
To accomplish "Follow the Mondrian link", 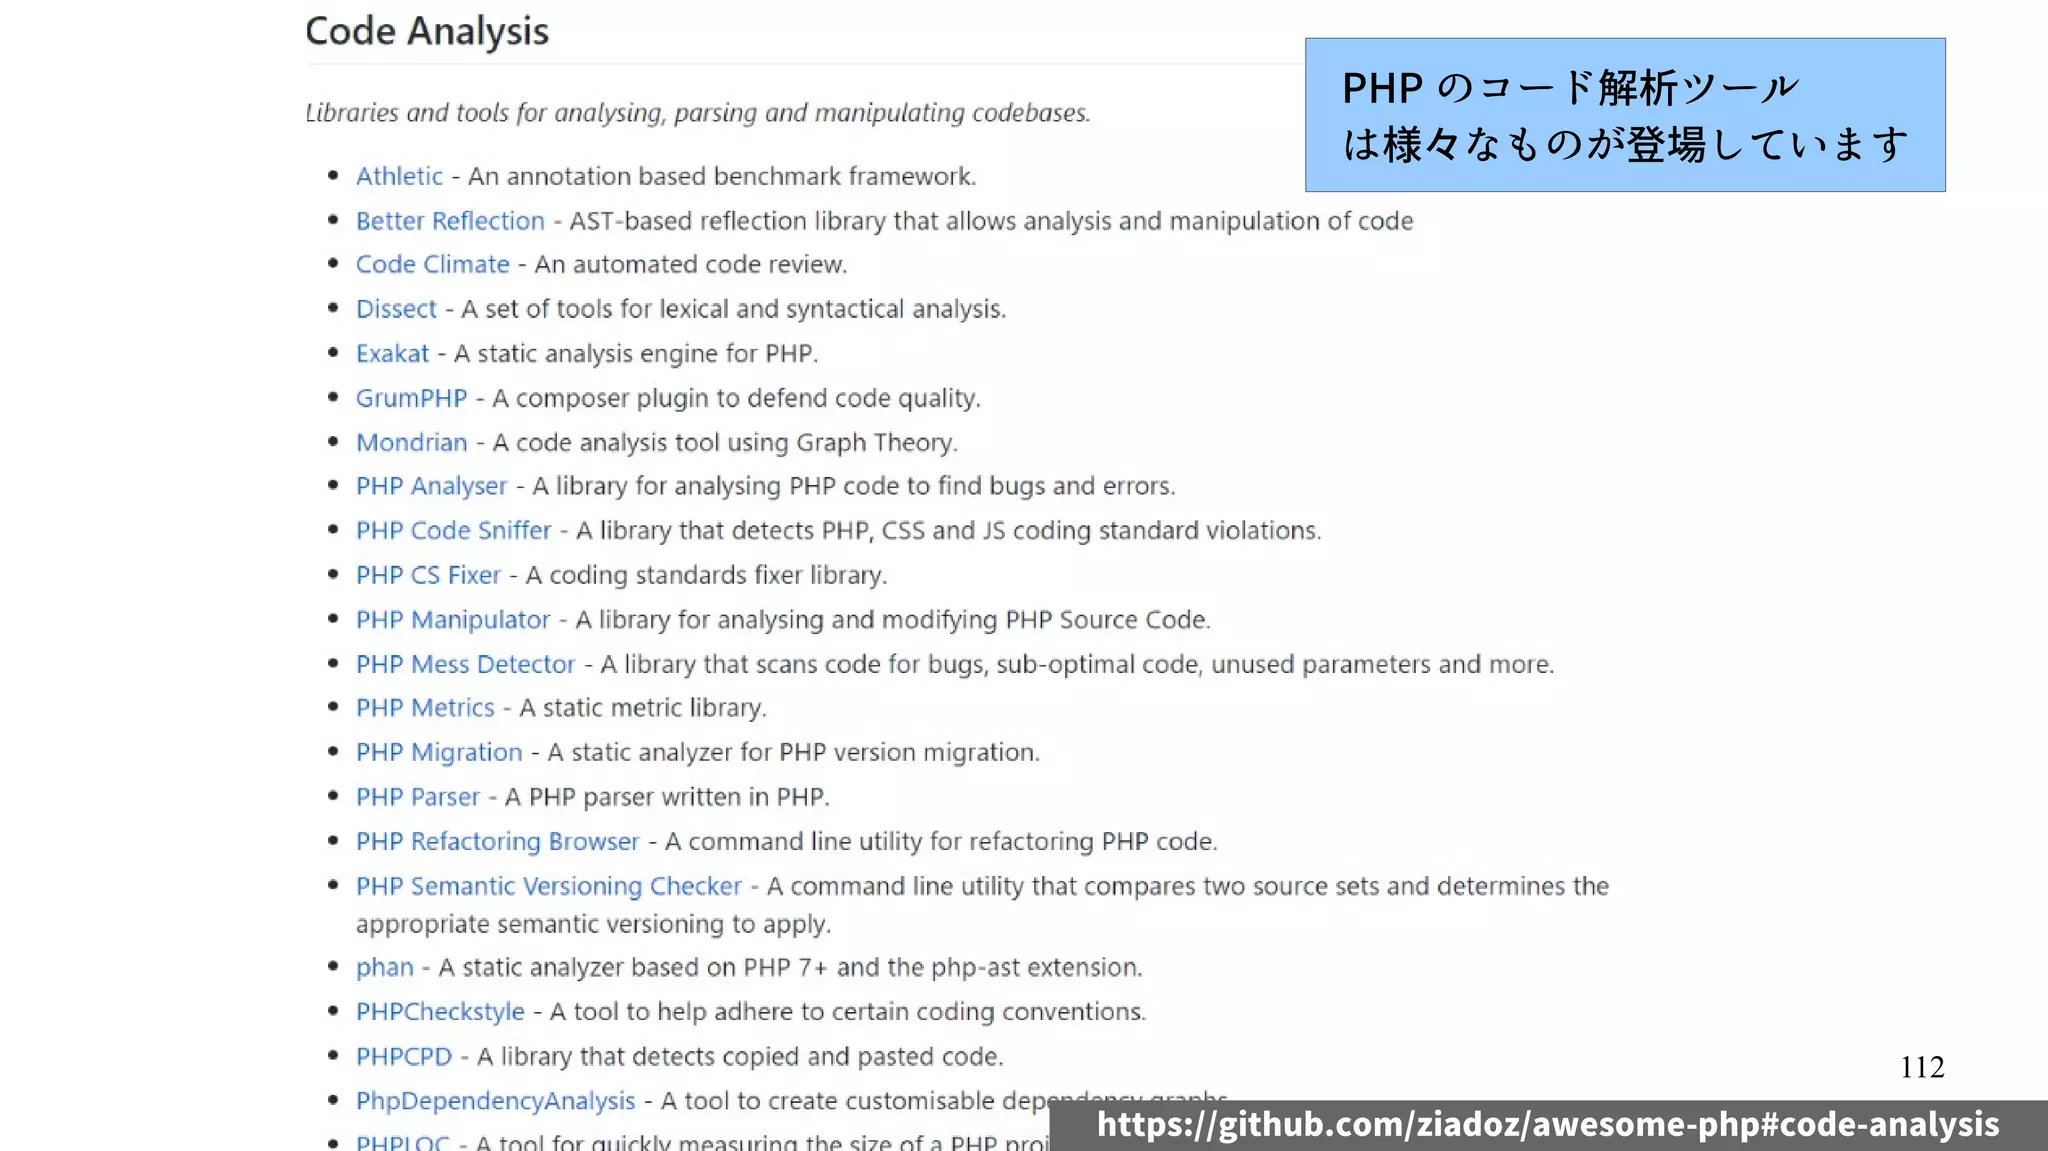I will 411,442.
